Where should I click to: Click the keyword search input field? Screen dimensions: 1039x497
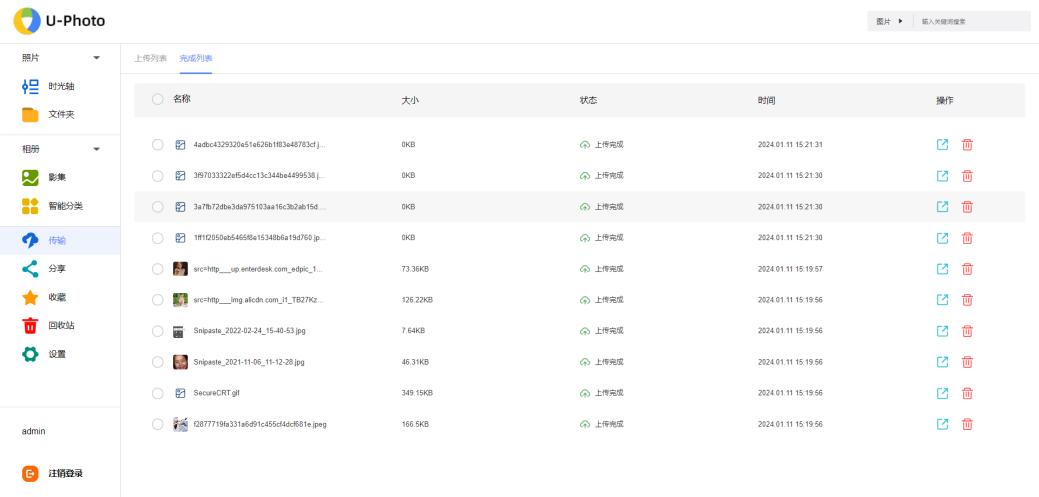(x=970, y=21)
